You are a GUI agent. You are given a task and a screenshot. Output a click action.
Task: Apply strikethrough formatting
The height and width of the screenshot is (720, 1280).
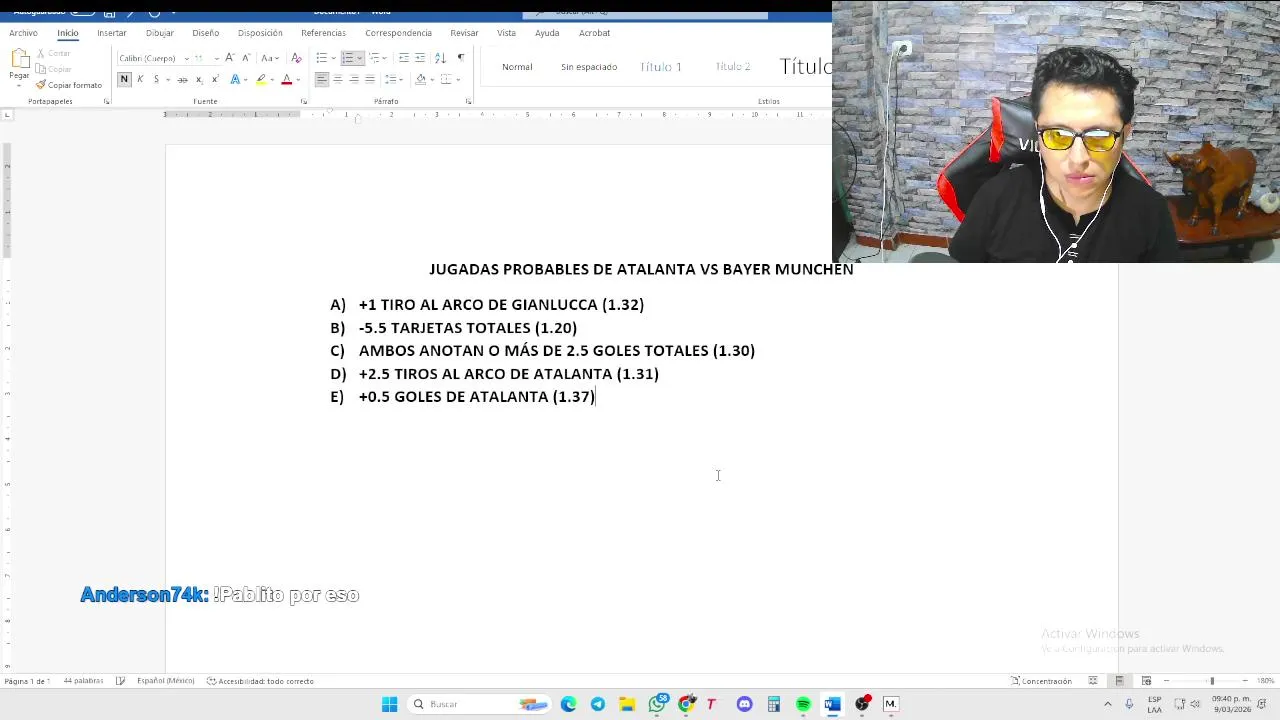pos(182,79)
